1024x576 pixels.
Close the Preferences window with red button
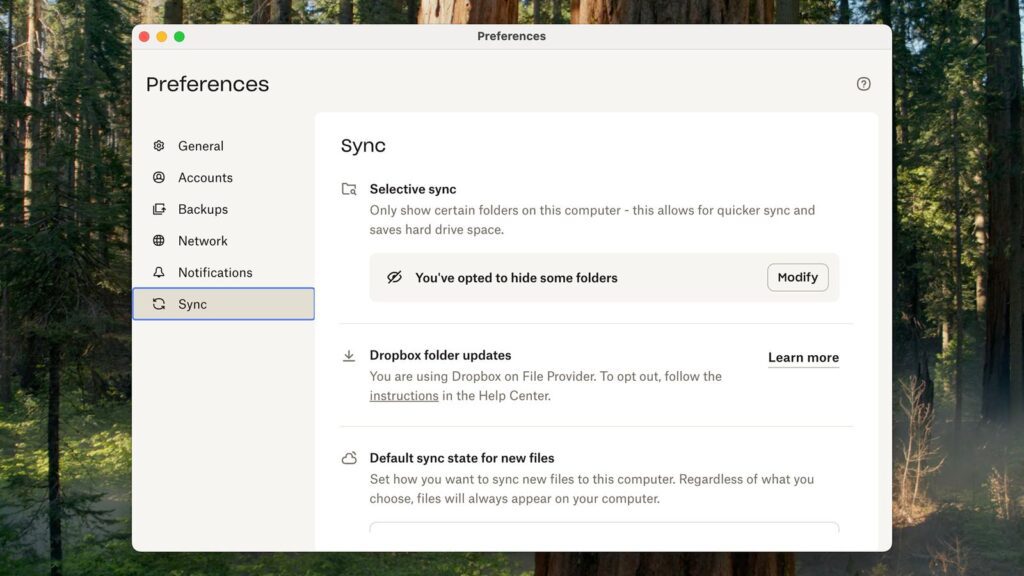click(x=144, y=37)
